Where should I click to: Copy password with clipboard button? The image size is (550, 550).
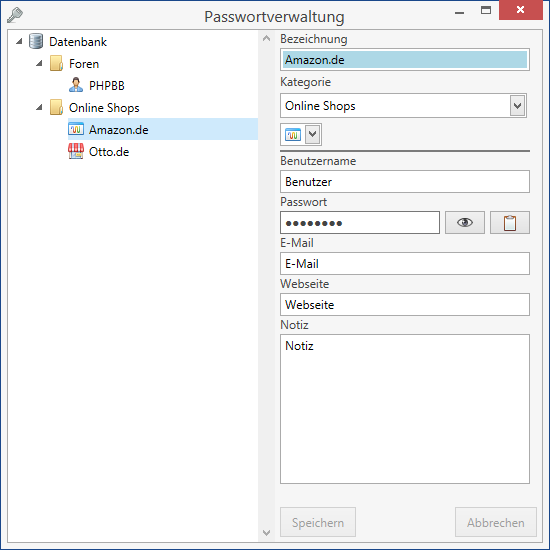510,222
